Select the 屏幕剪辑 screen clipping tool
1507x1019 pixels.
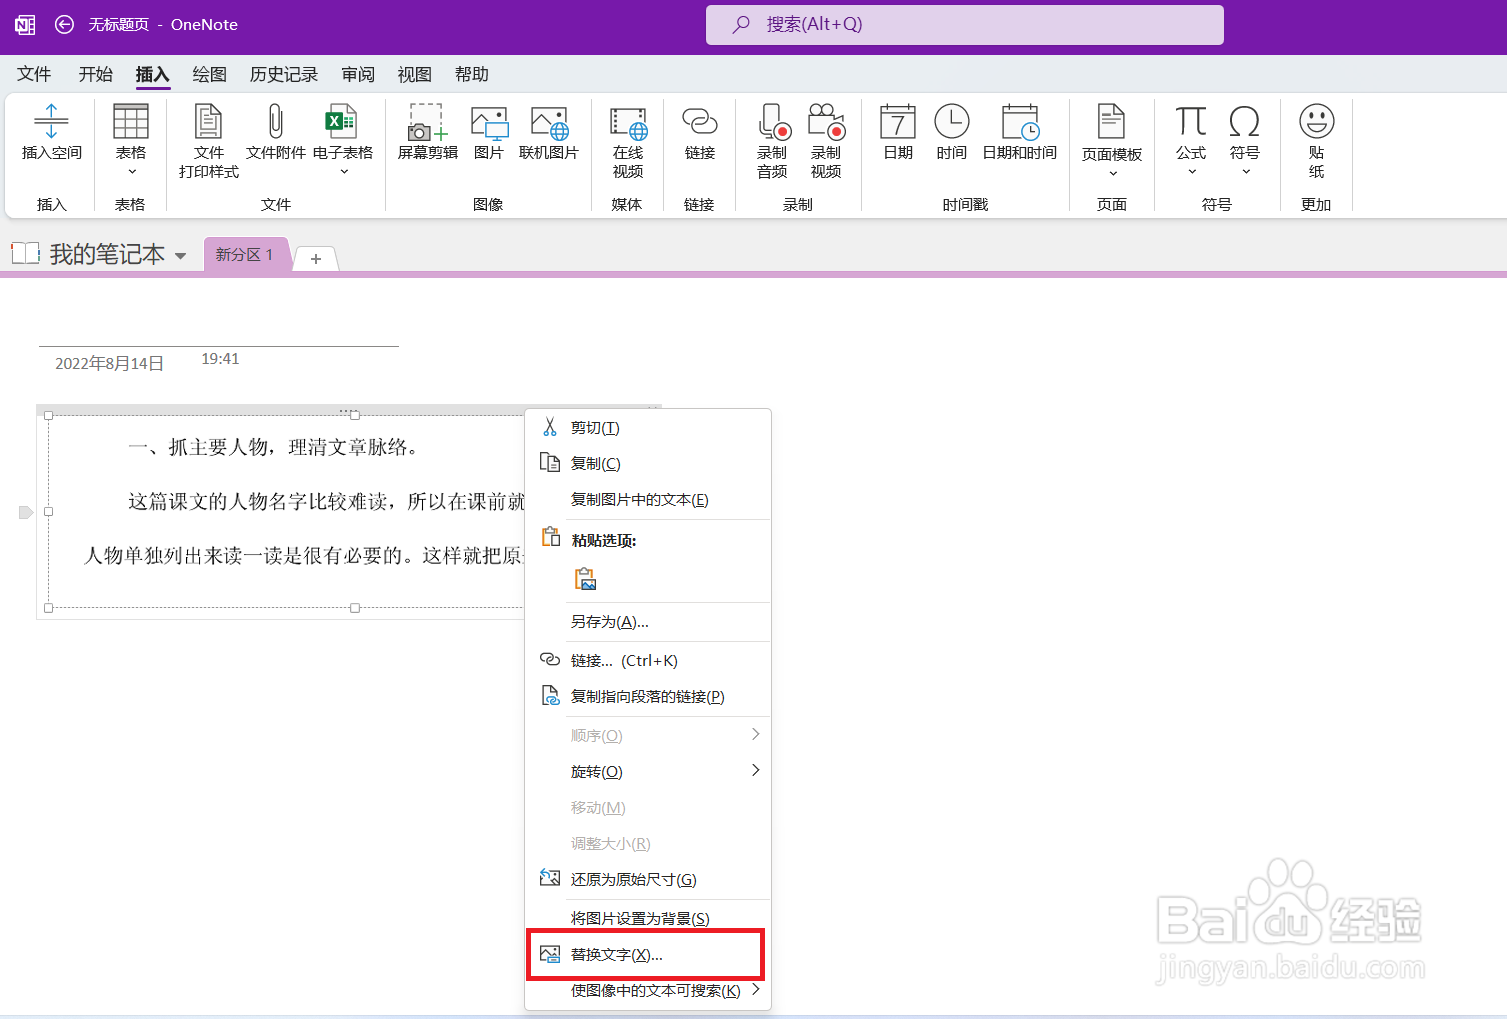[x=426, y=140]
